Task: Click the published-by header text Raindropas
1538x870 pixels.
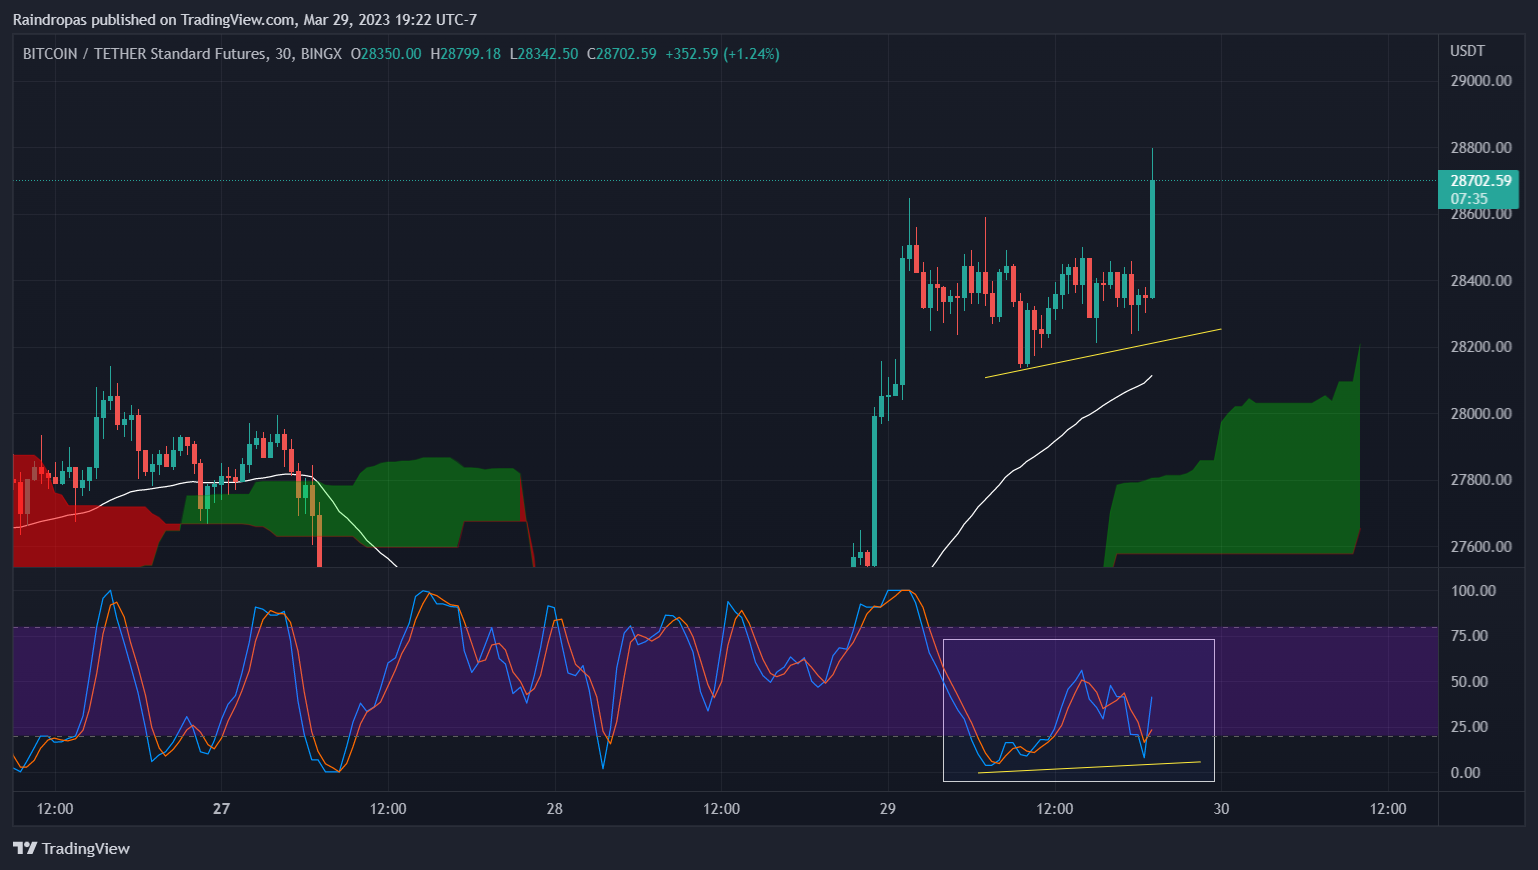Action: tap(49, 19)
